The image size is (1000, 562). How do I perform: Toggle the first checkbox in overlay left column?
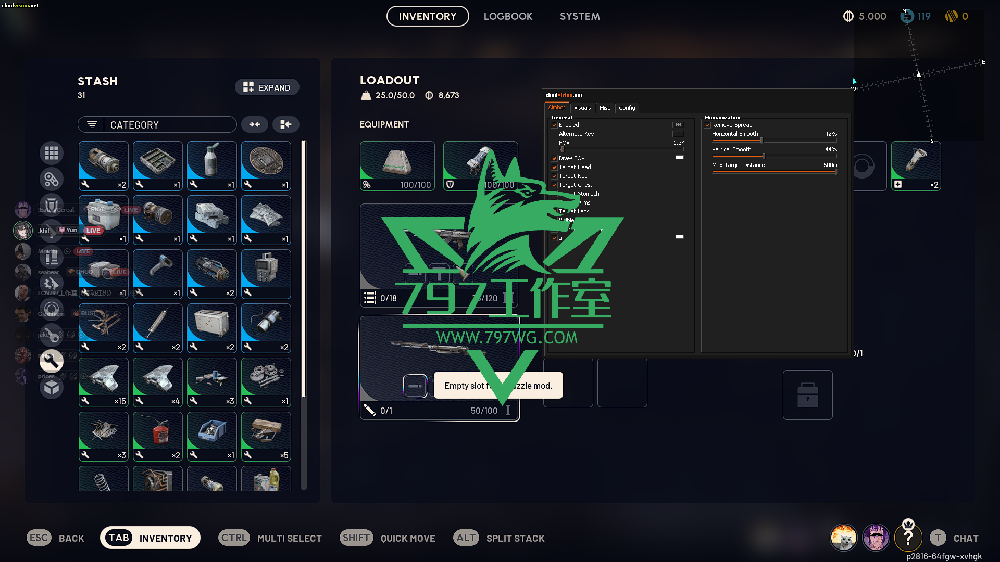tap(555, 124)
